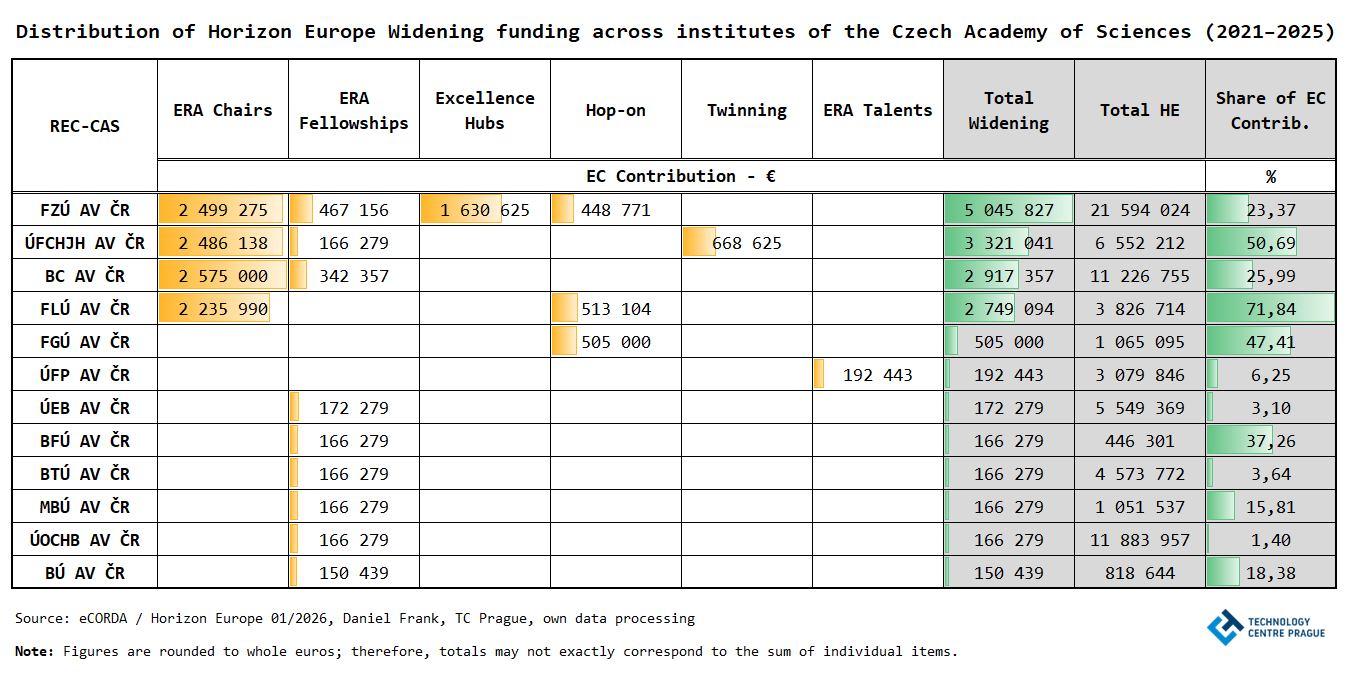This screenshot has height=681, width=1349.
Task: Select the ERA Chairs column header
Action: [223, 110]
